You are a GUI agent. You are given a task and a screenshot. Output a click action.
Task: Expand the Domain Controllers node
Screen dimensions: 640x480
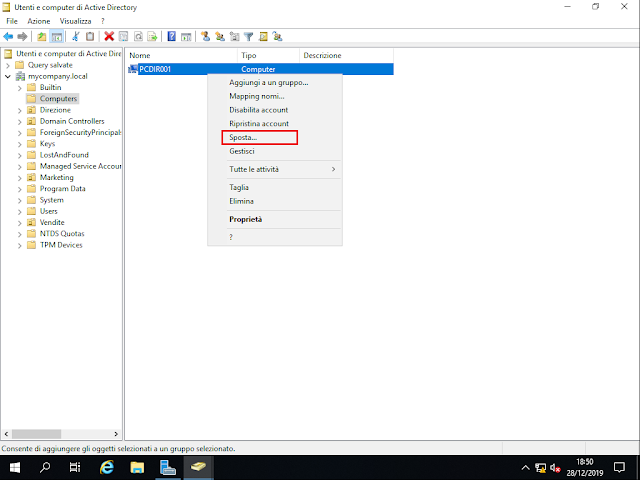click(x=20, y=122)
